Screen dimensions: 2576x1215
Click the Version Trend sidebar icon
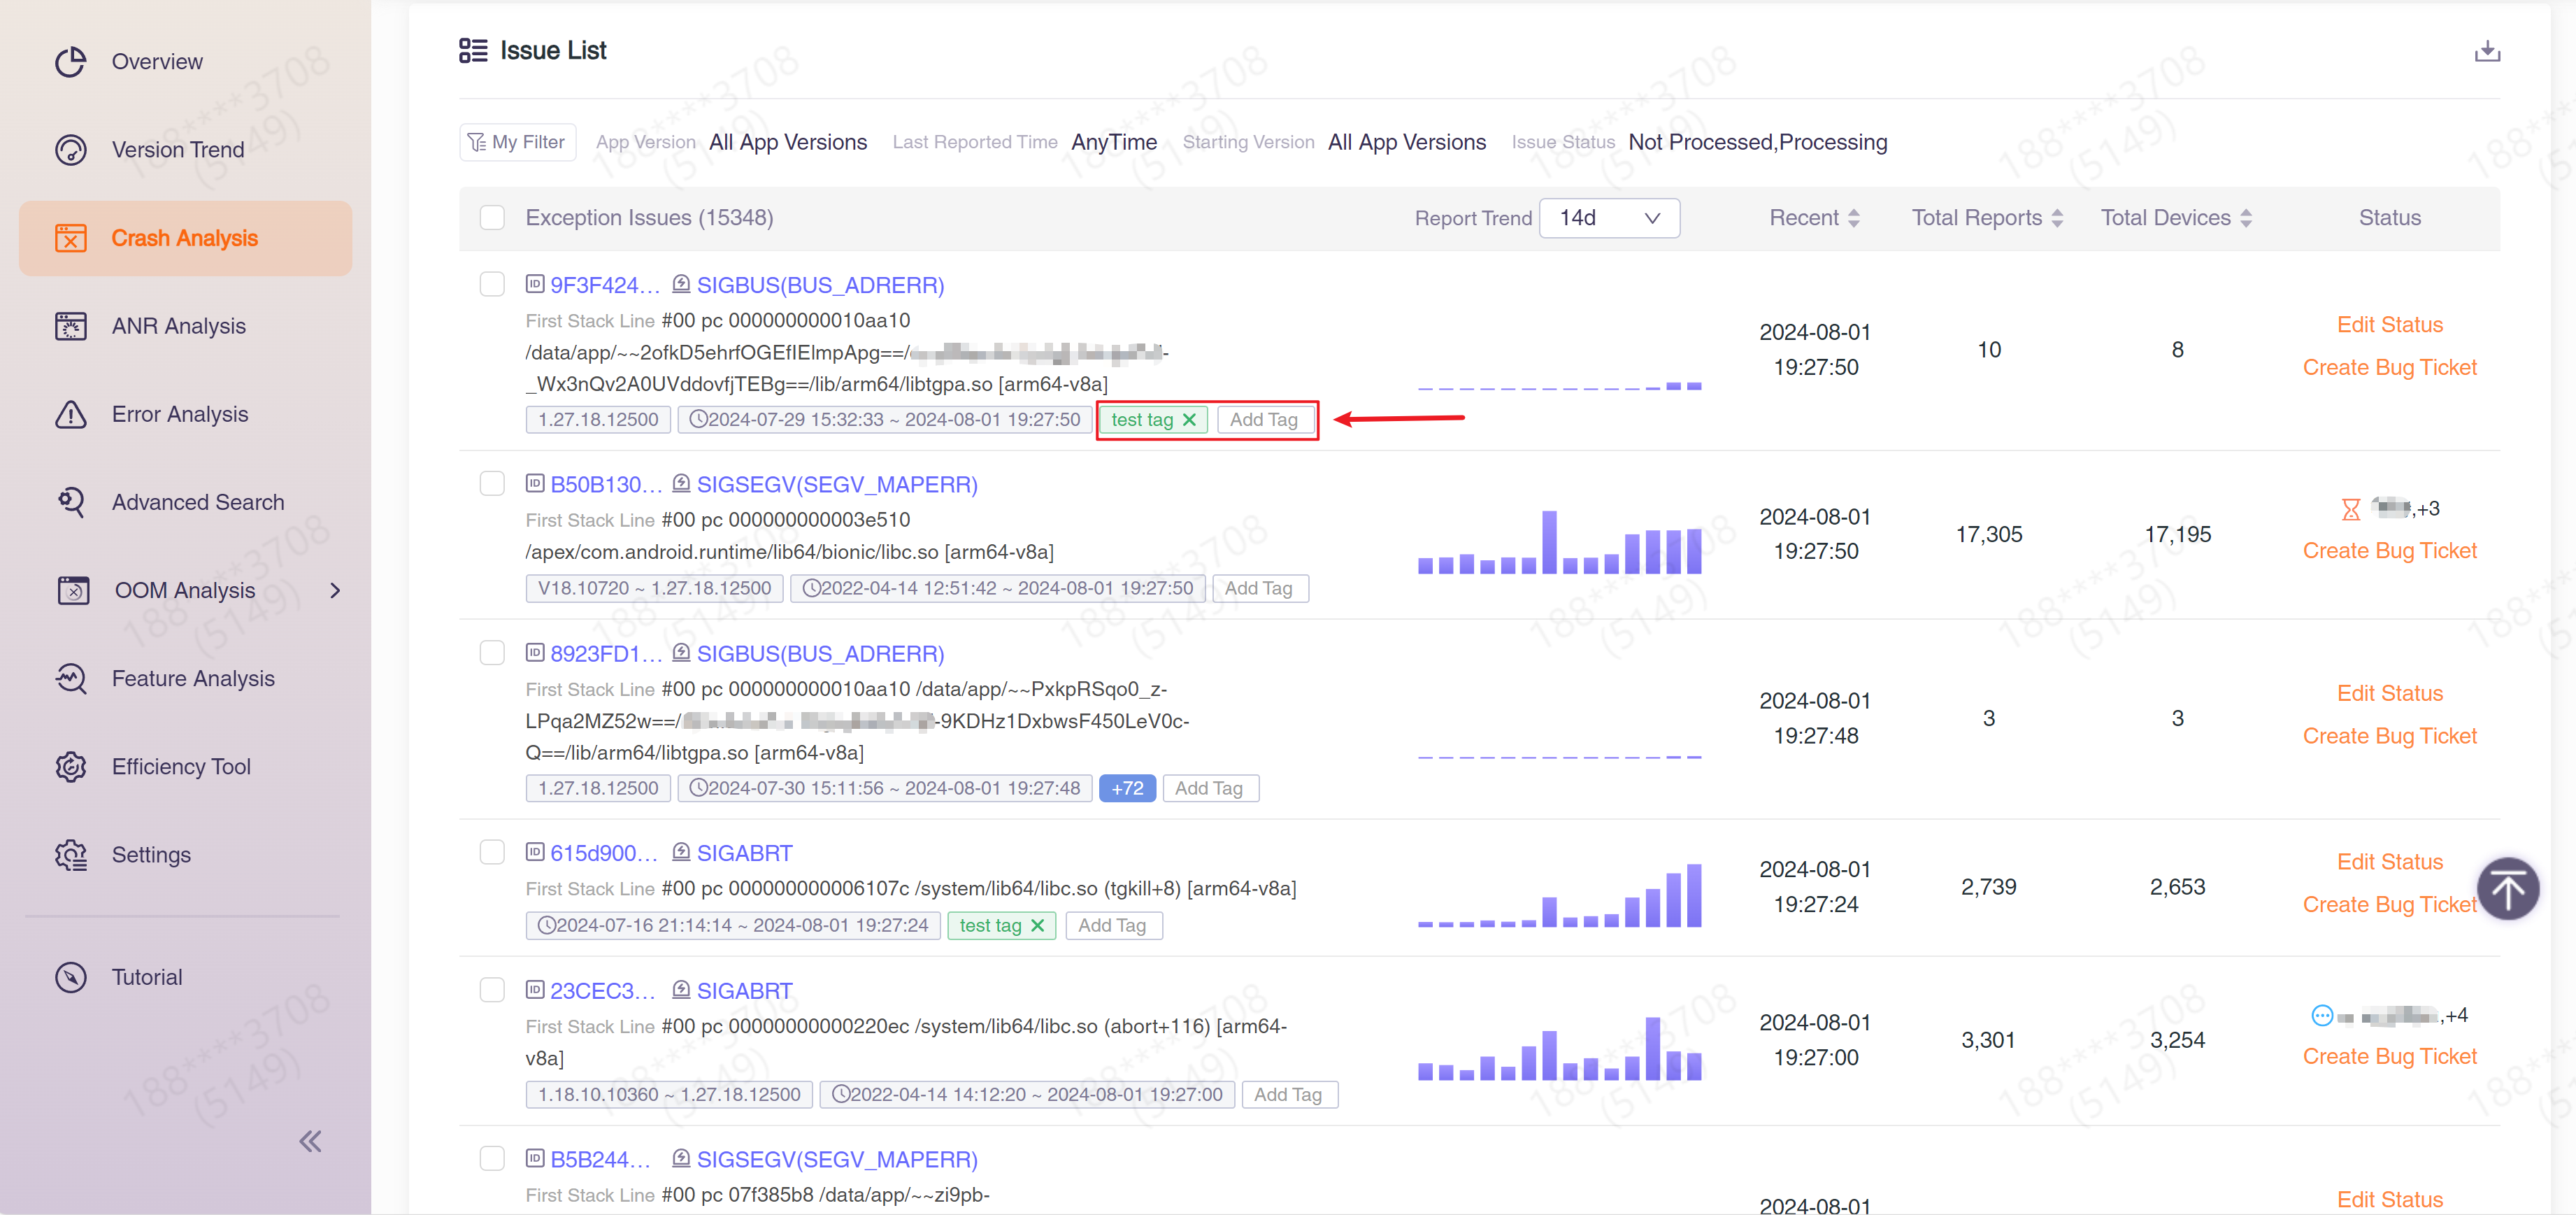click(x=70, y=150)
